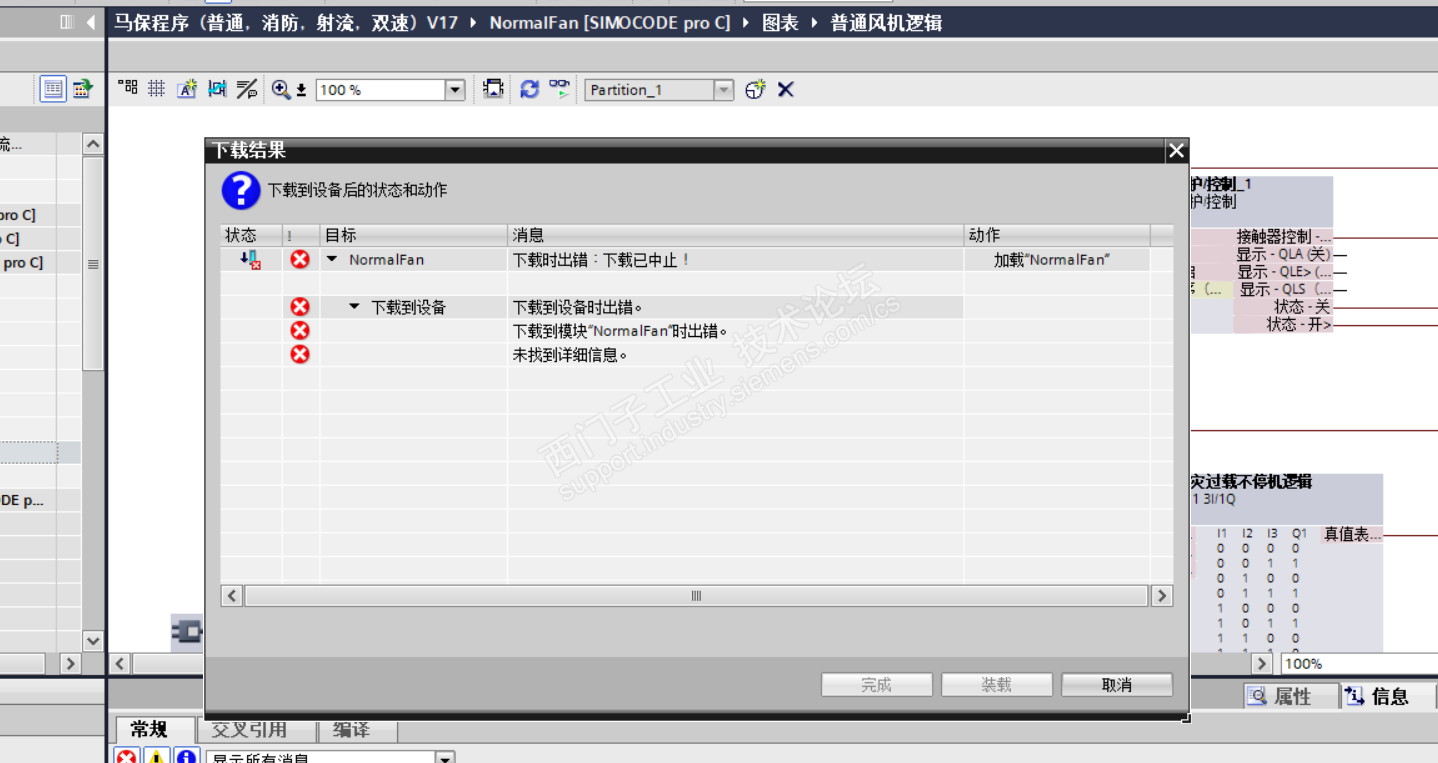Open the Partition_1 dropdown
The width and height of the screenshot is (1438, 763).
click(723, 90)
